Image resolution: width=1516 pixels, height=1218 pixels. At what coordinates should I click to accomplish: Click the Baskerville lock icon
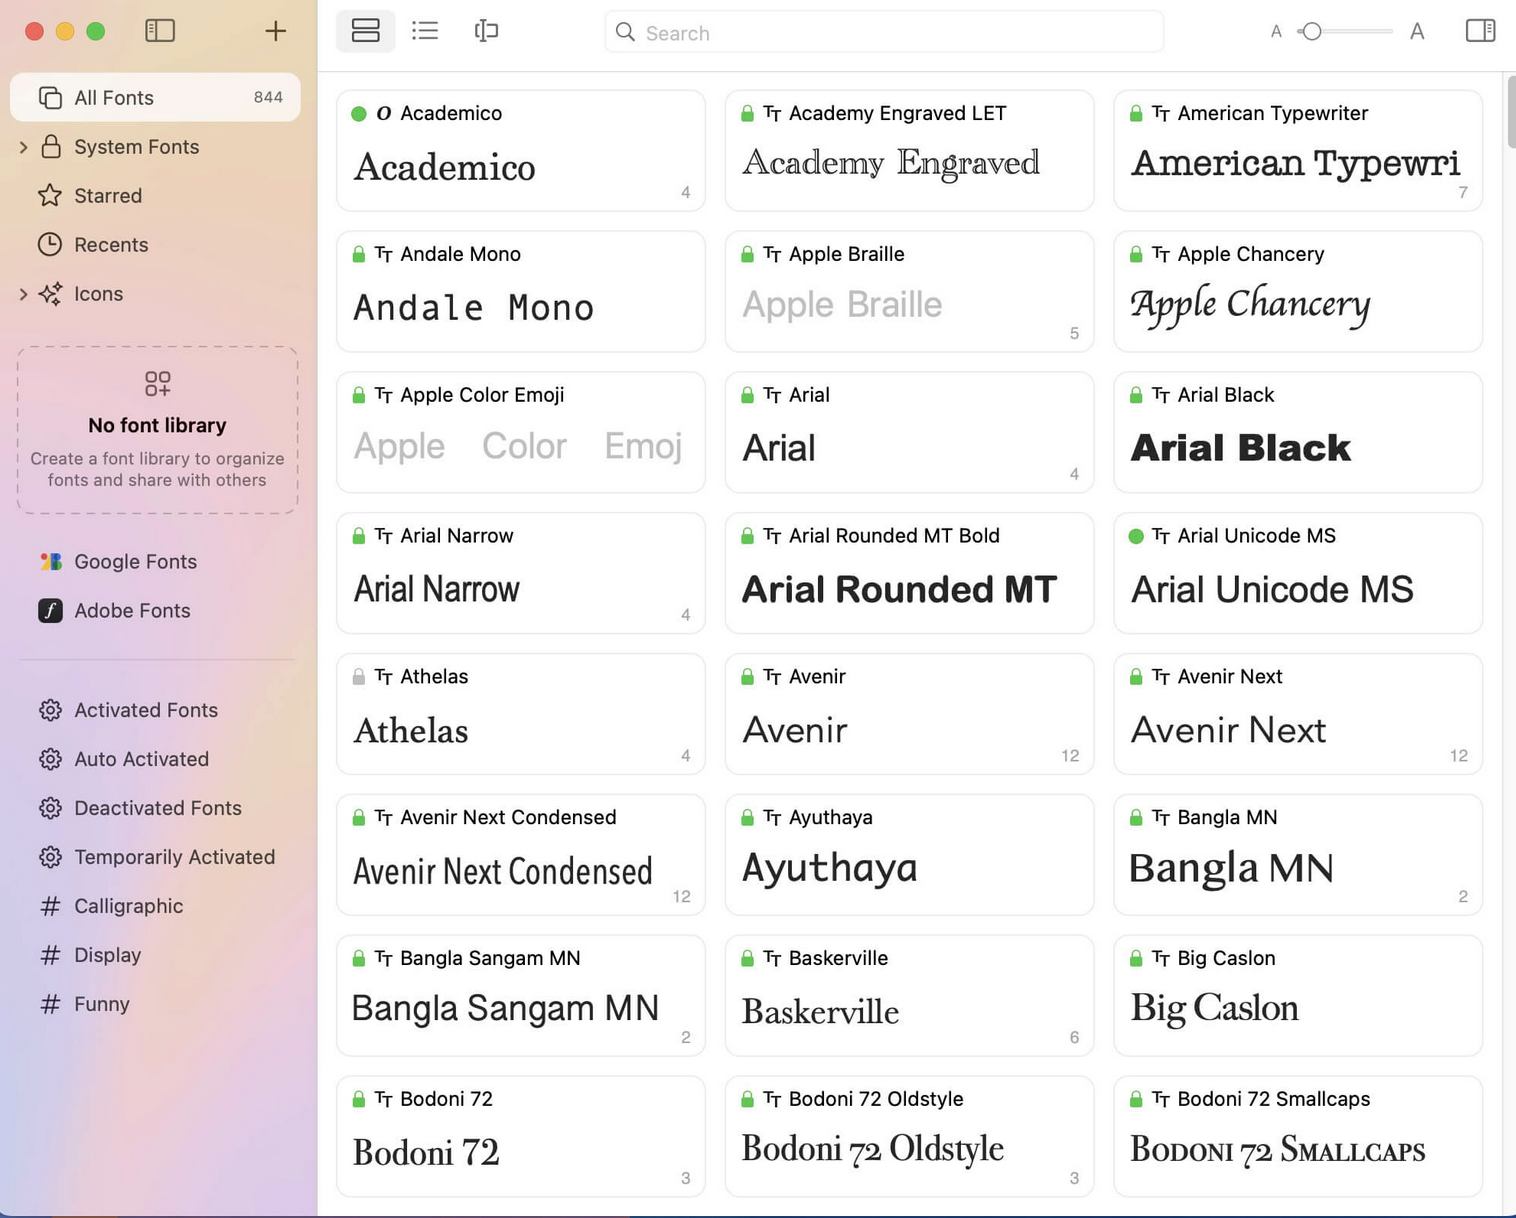pos(747,958)
